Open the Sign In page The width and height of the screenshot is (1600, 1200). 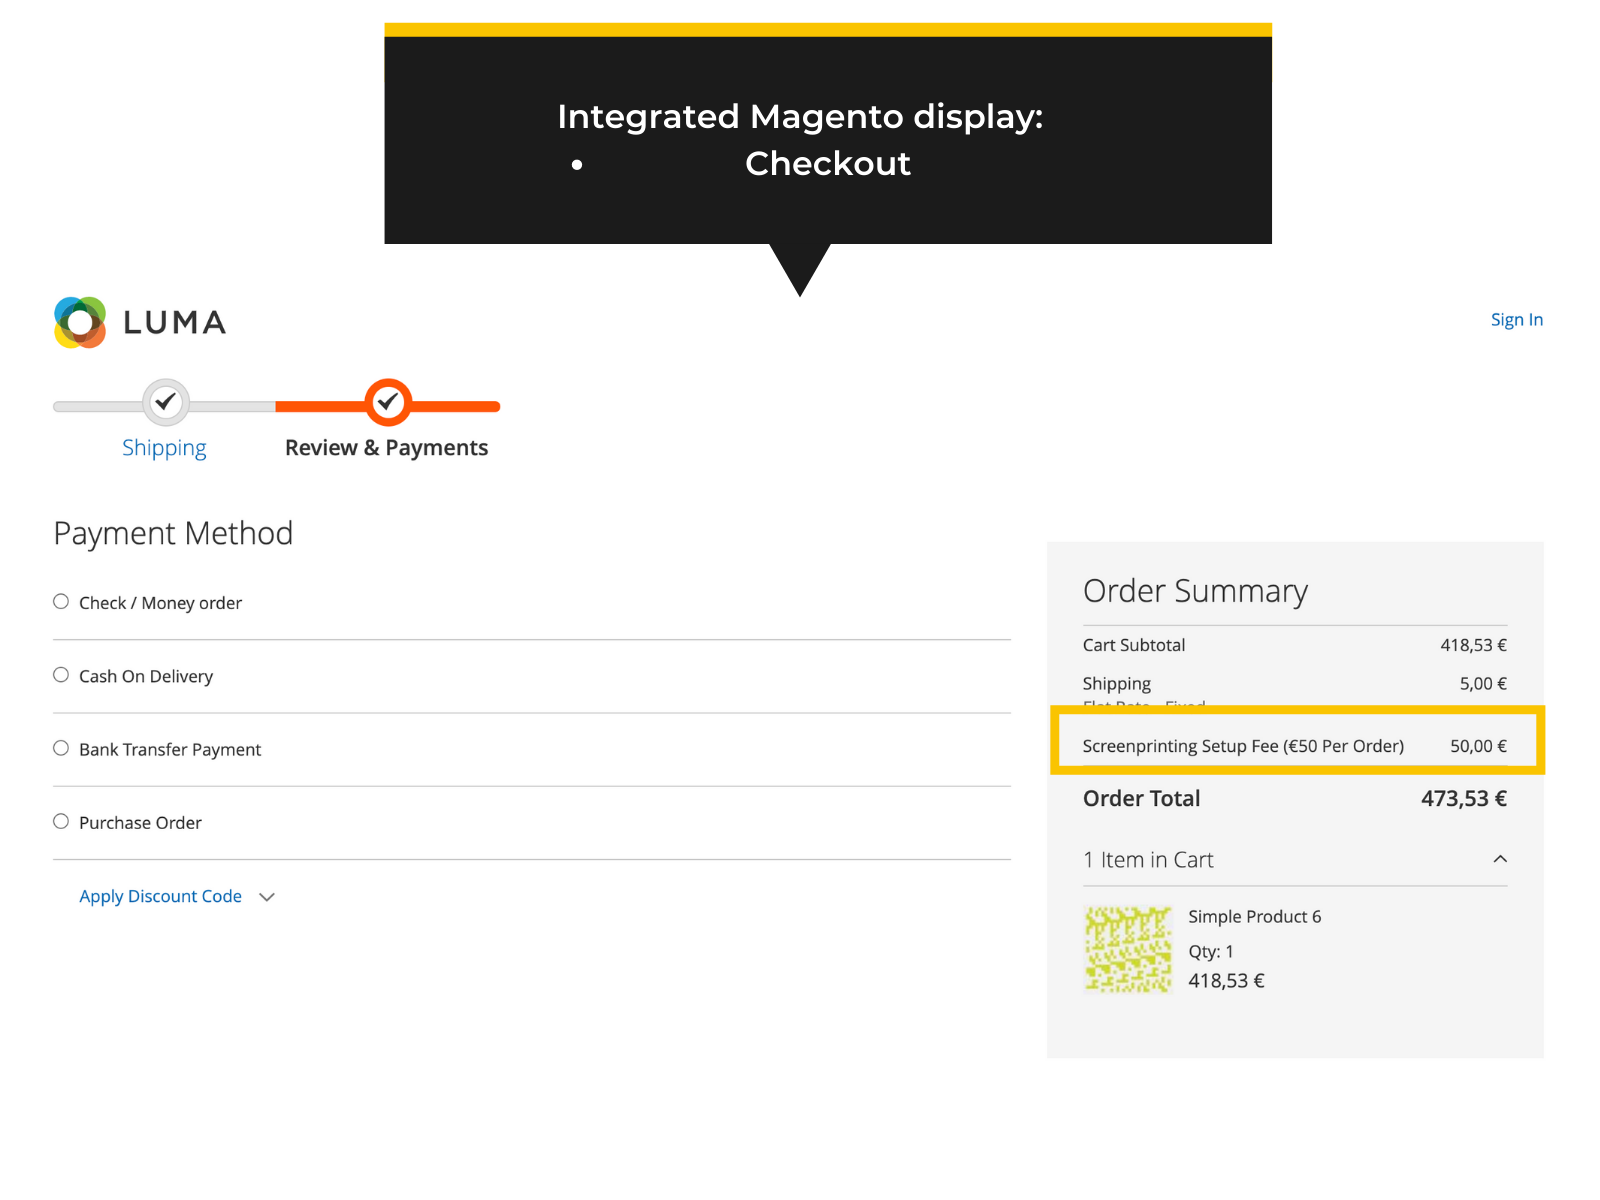(1516, 319)
